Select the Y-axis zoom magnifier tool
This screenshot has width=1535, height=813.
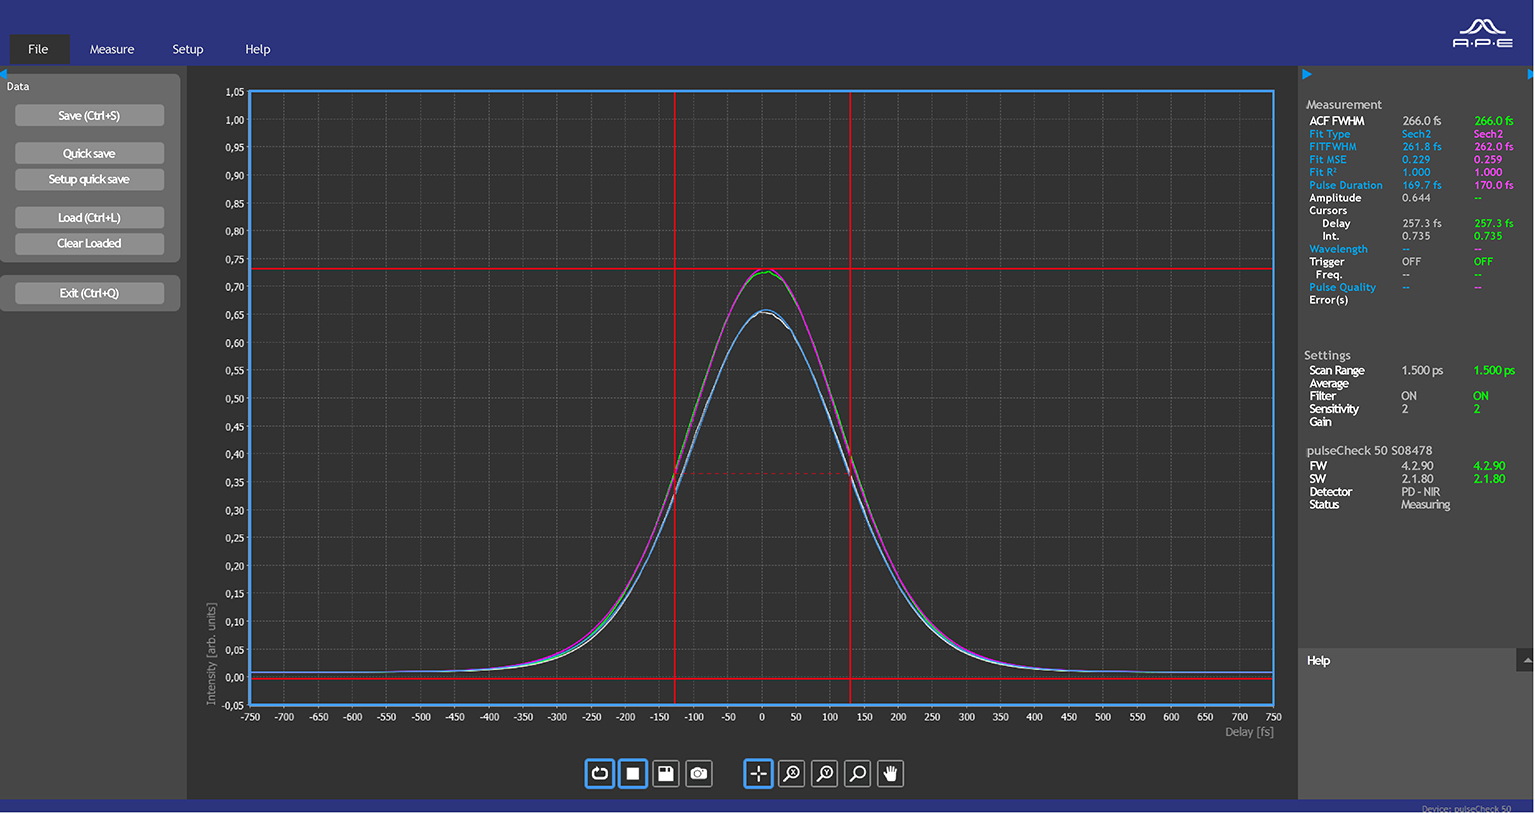coord(824,773)
